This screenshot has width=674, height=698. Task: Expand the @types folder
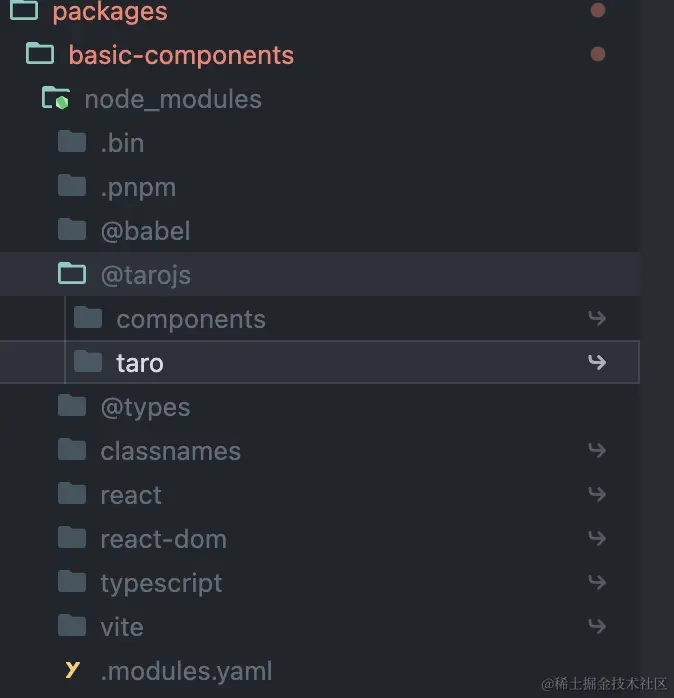[145, 407]
